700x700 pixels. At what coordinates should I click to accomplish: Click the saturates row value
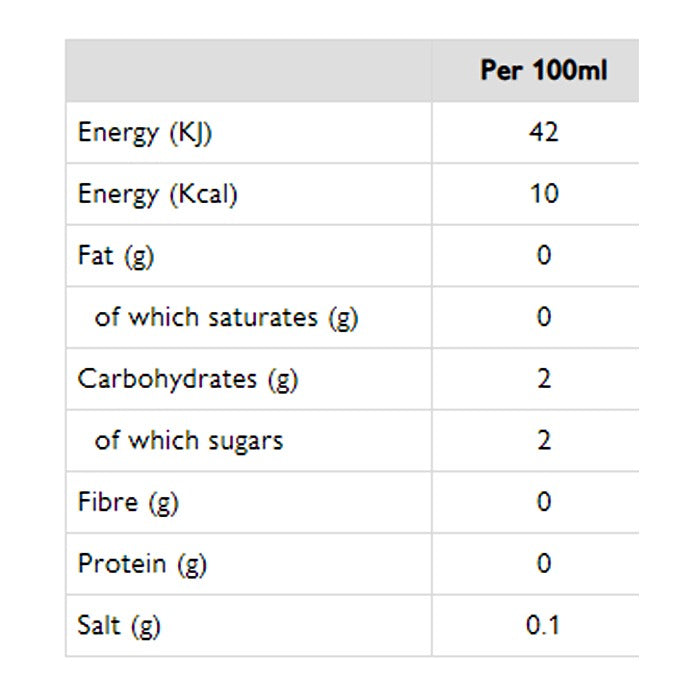tap(543, 318)
